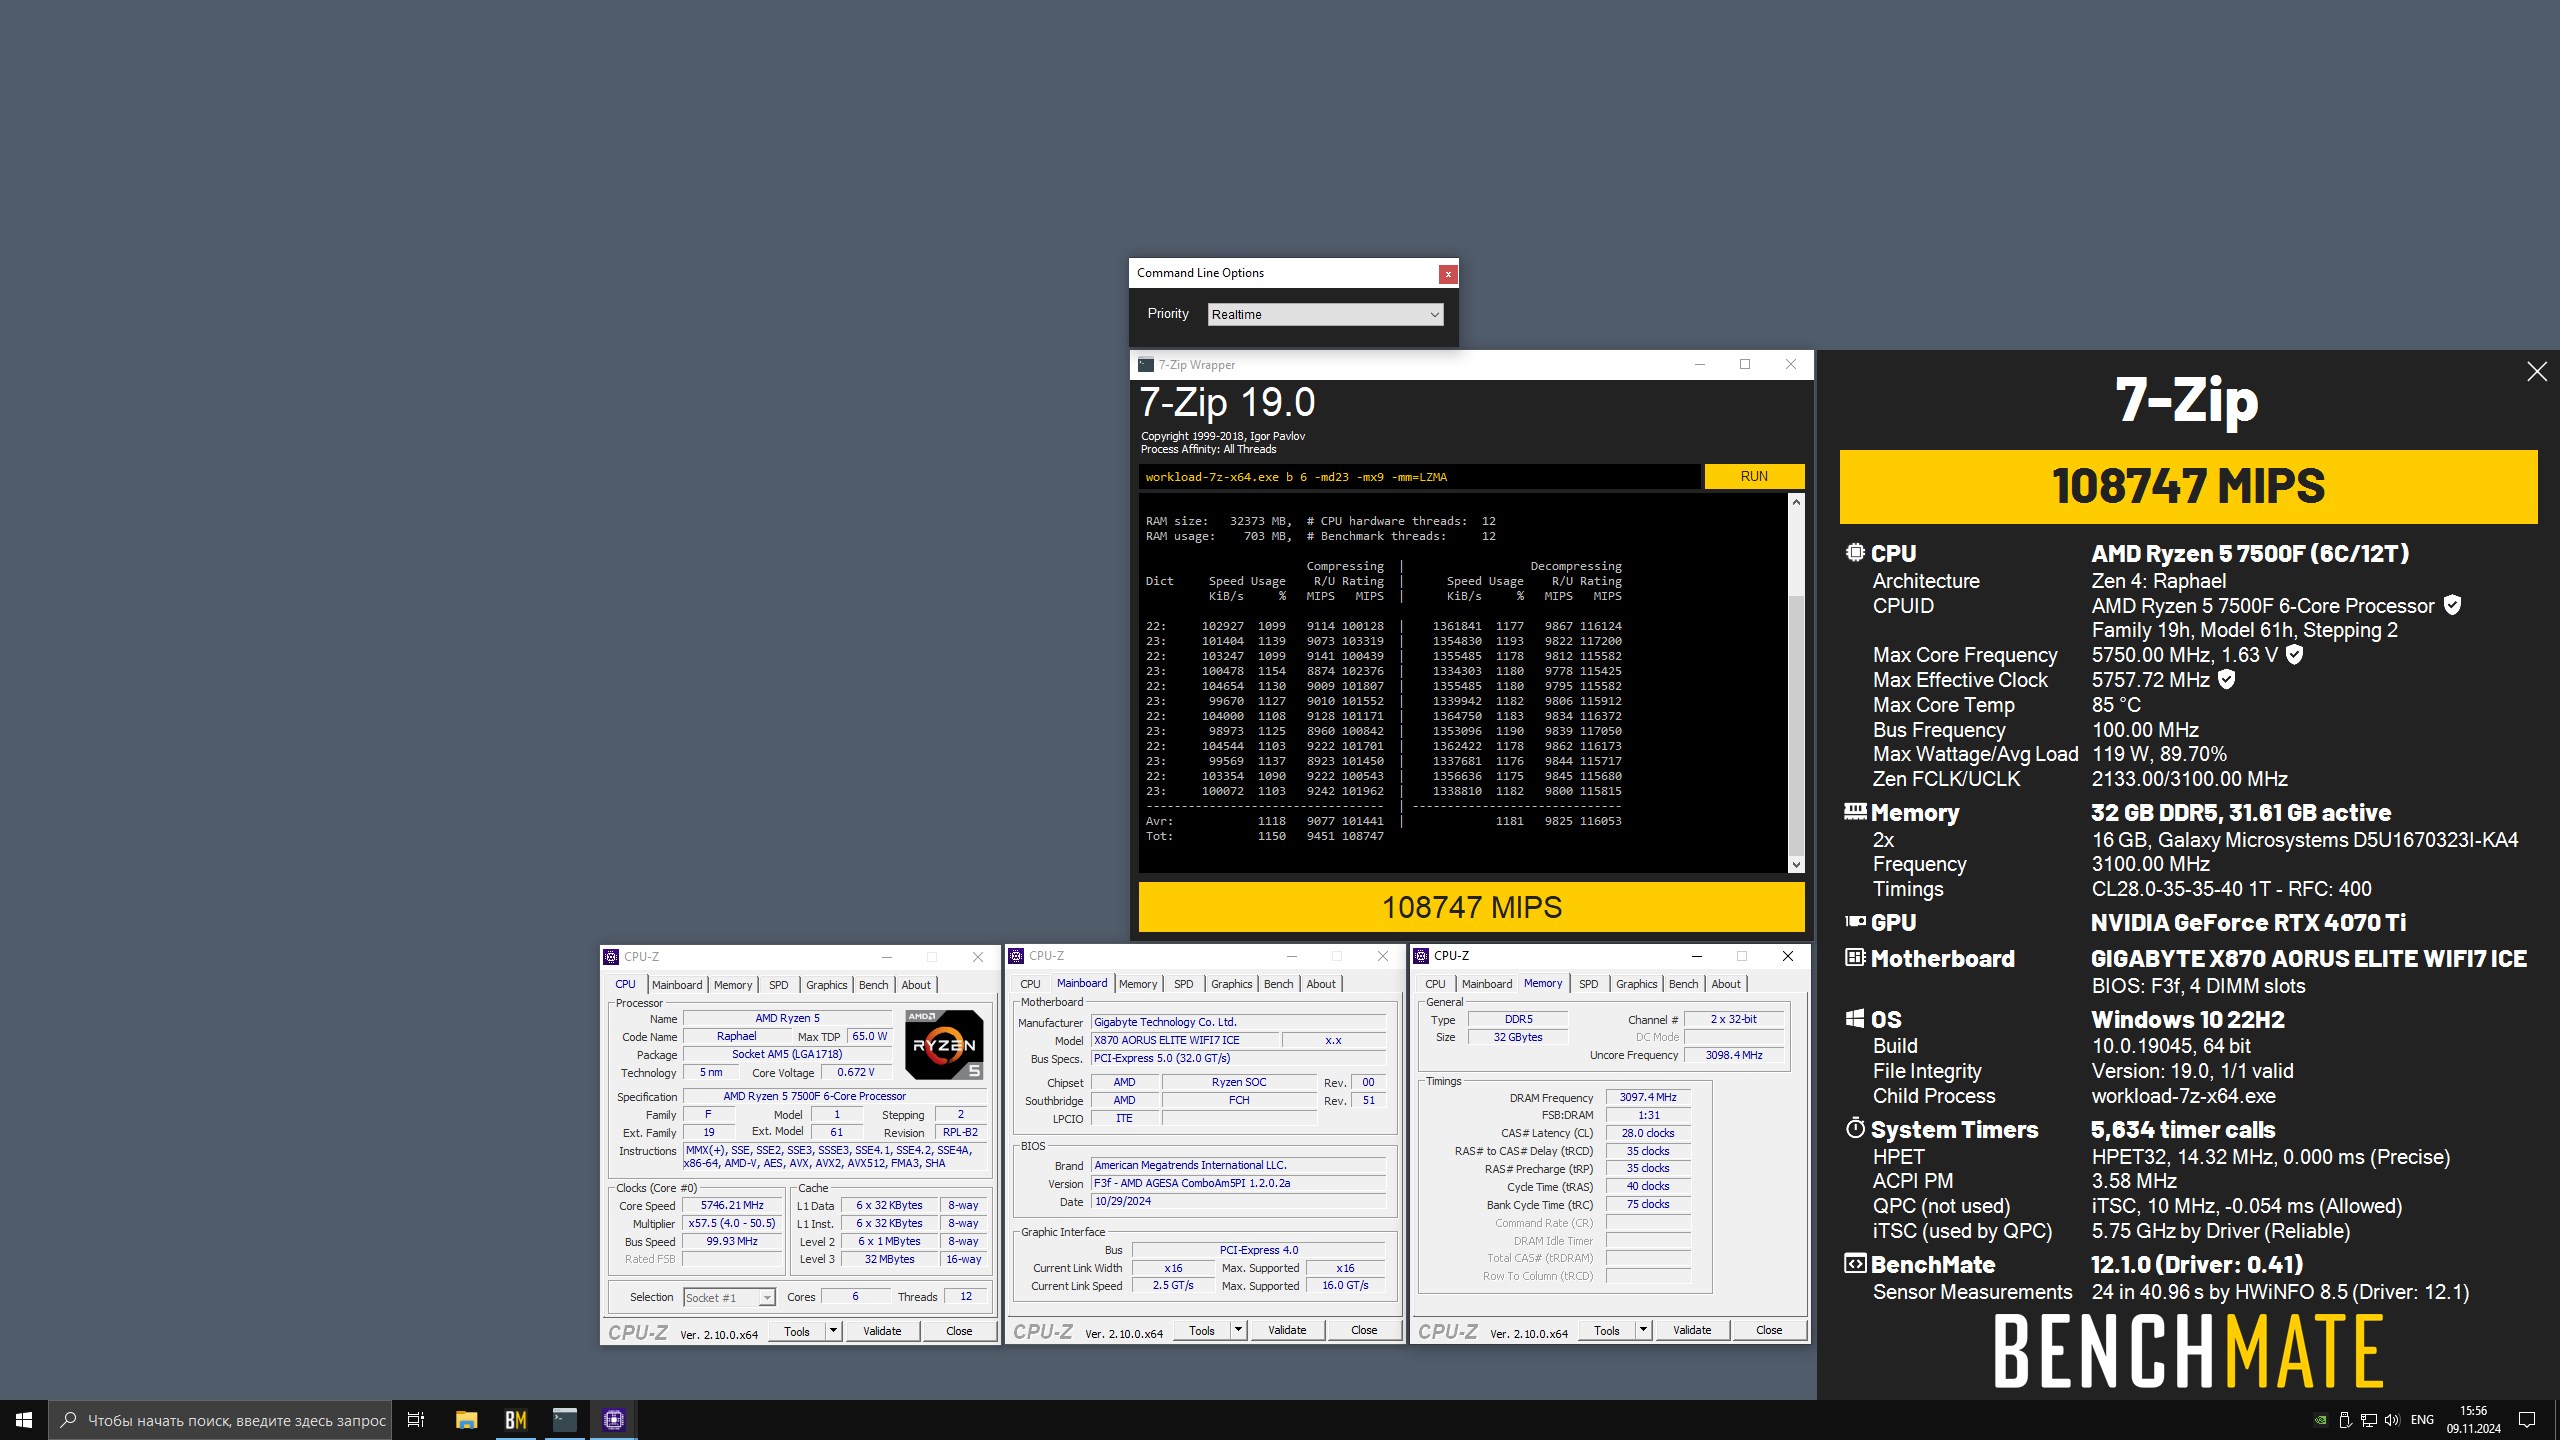The image size is (2560, 1440).
Task: Open the Windows Start menu
Action: 24,1420
